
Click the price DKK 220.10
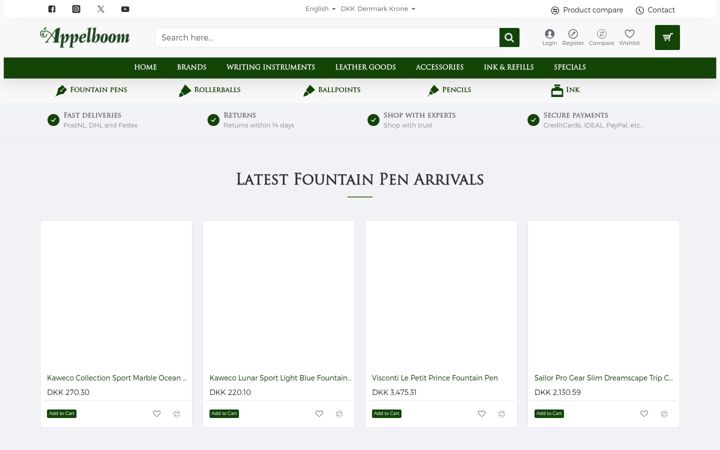(230, 392)
